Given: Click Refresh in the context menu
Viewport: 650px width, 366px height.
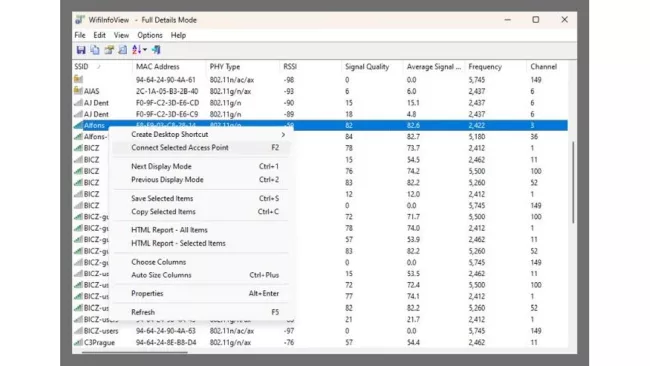Looking at the screenshot, I should [x=200, y=312].
